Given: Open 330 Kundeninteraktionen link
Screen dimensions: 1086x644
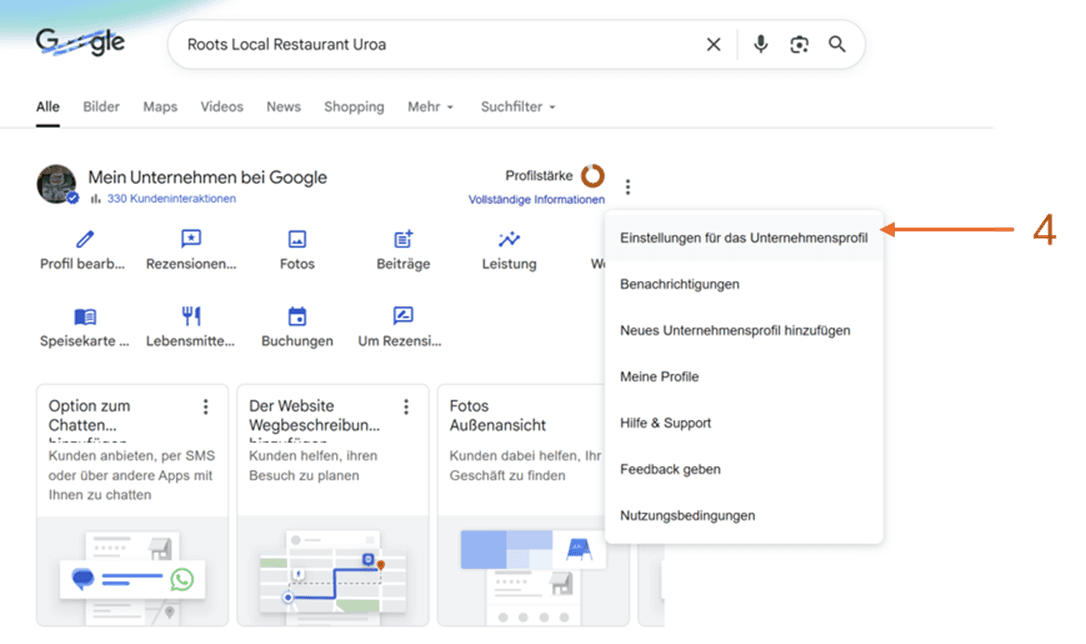Looking at the screenshot, I should [171, 199].
